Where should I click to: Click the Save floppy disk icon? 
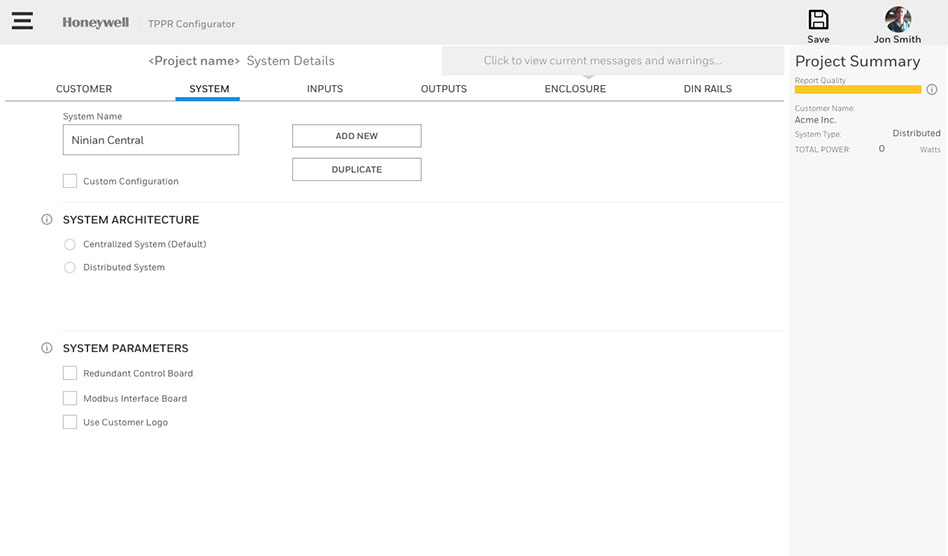click(818, 19)
